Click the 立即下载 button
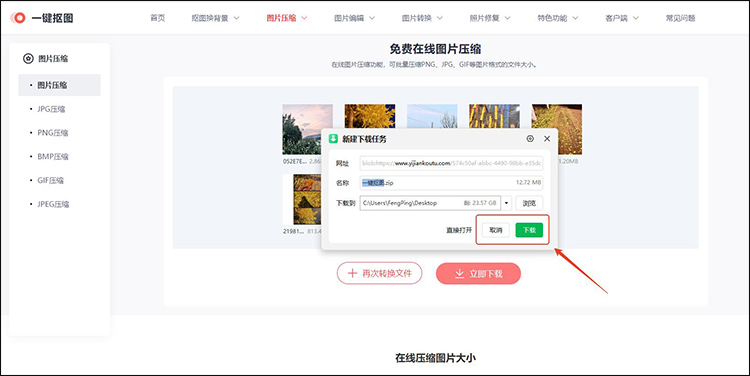 click(478, 274)
